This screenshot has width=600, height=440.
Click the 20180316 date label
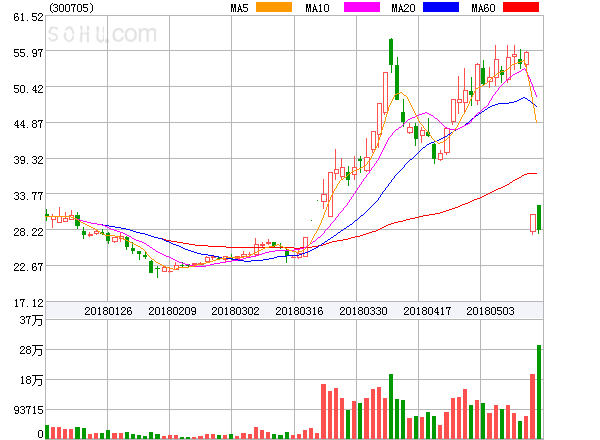(x=299, y=311)
